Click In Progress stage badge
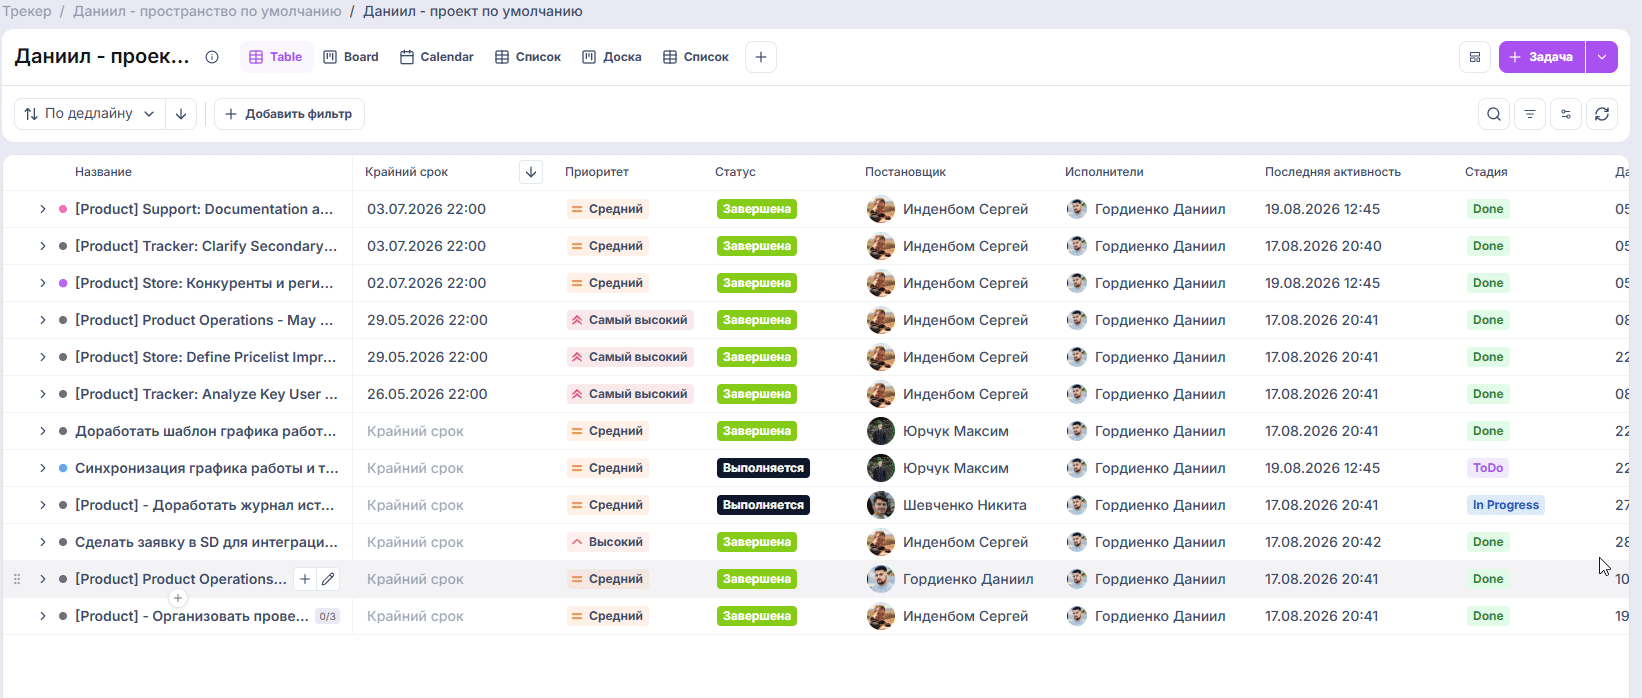The width and height of the screenshot is (1642, 698). pos(1505,505)
